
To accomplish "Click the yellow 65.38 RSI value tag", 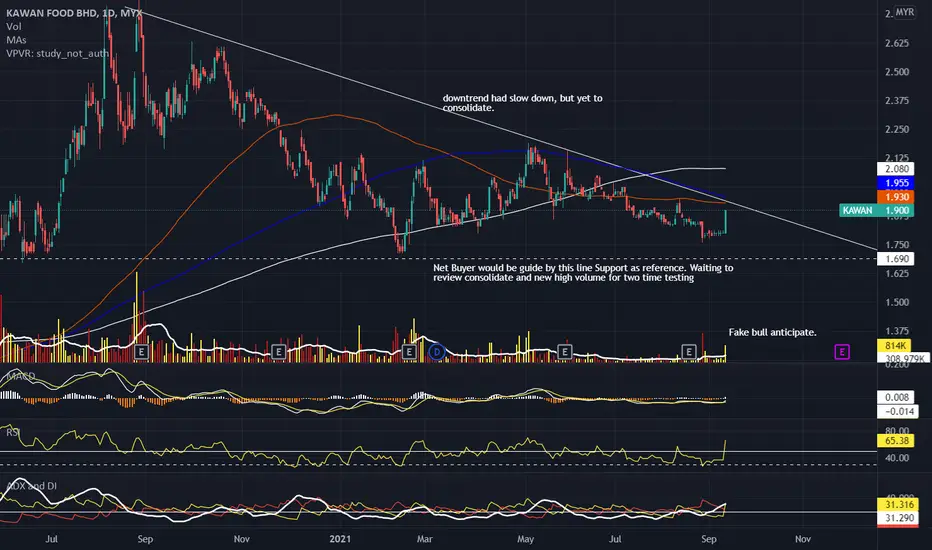I will [896, 441].
